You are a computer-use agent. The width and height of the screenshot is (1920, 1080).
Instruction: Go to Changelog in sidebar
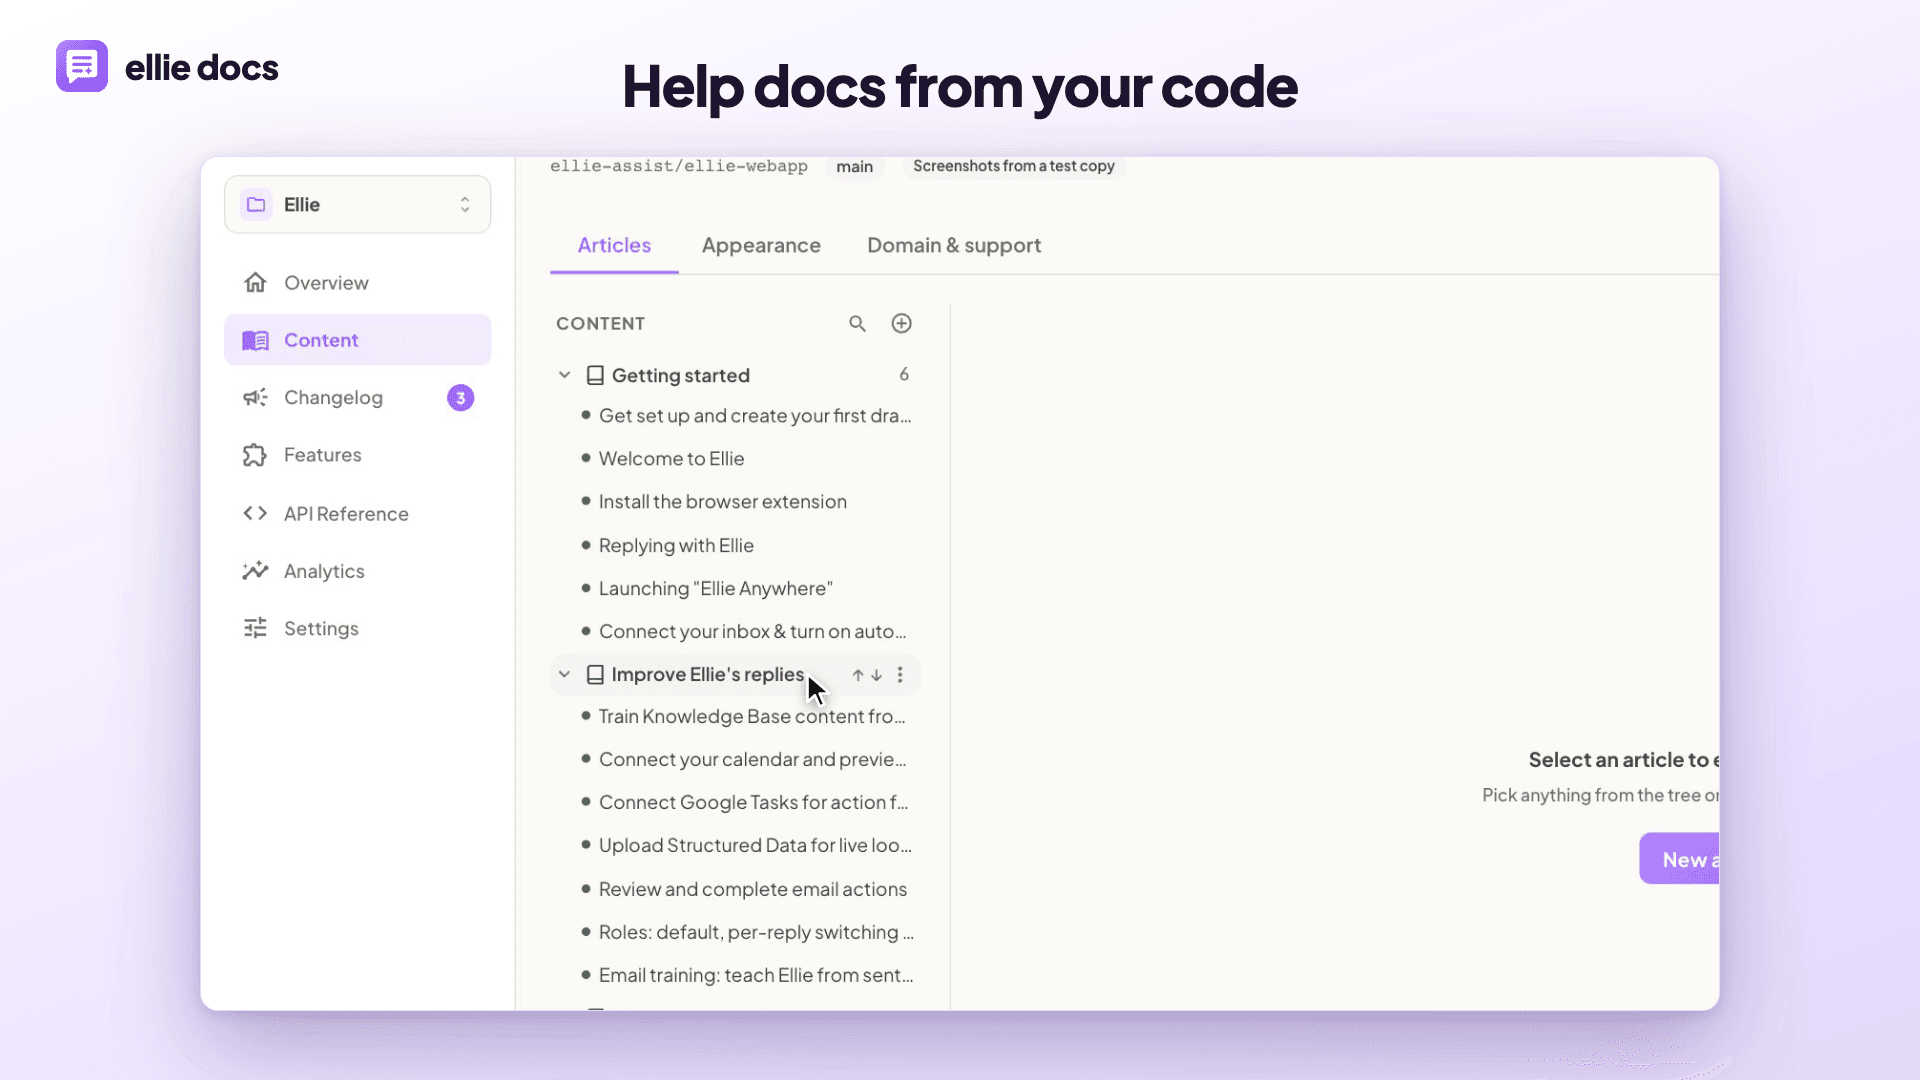[x=358, y=397]
